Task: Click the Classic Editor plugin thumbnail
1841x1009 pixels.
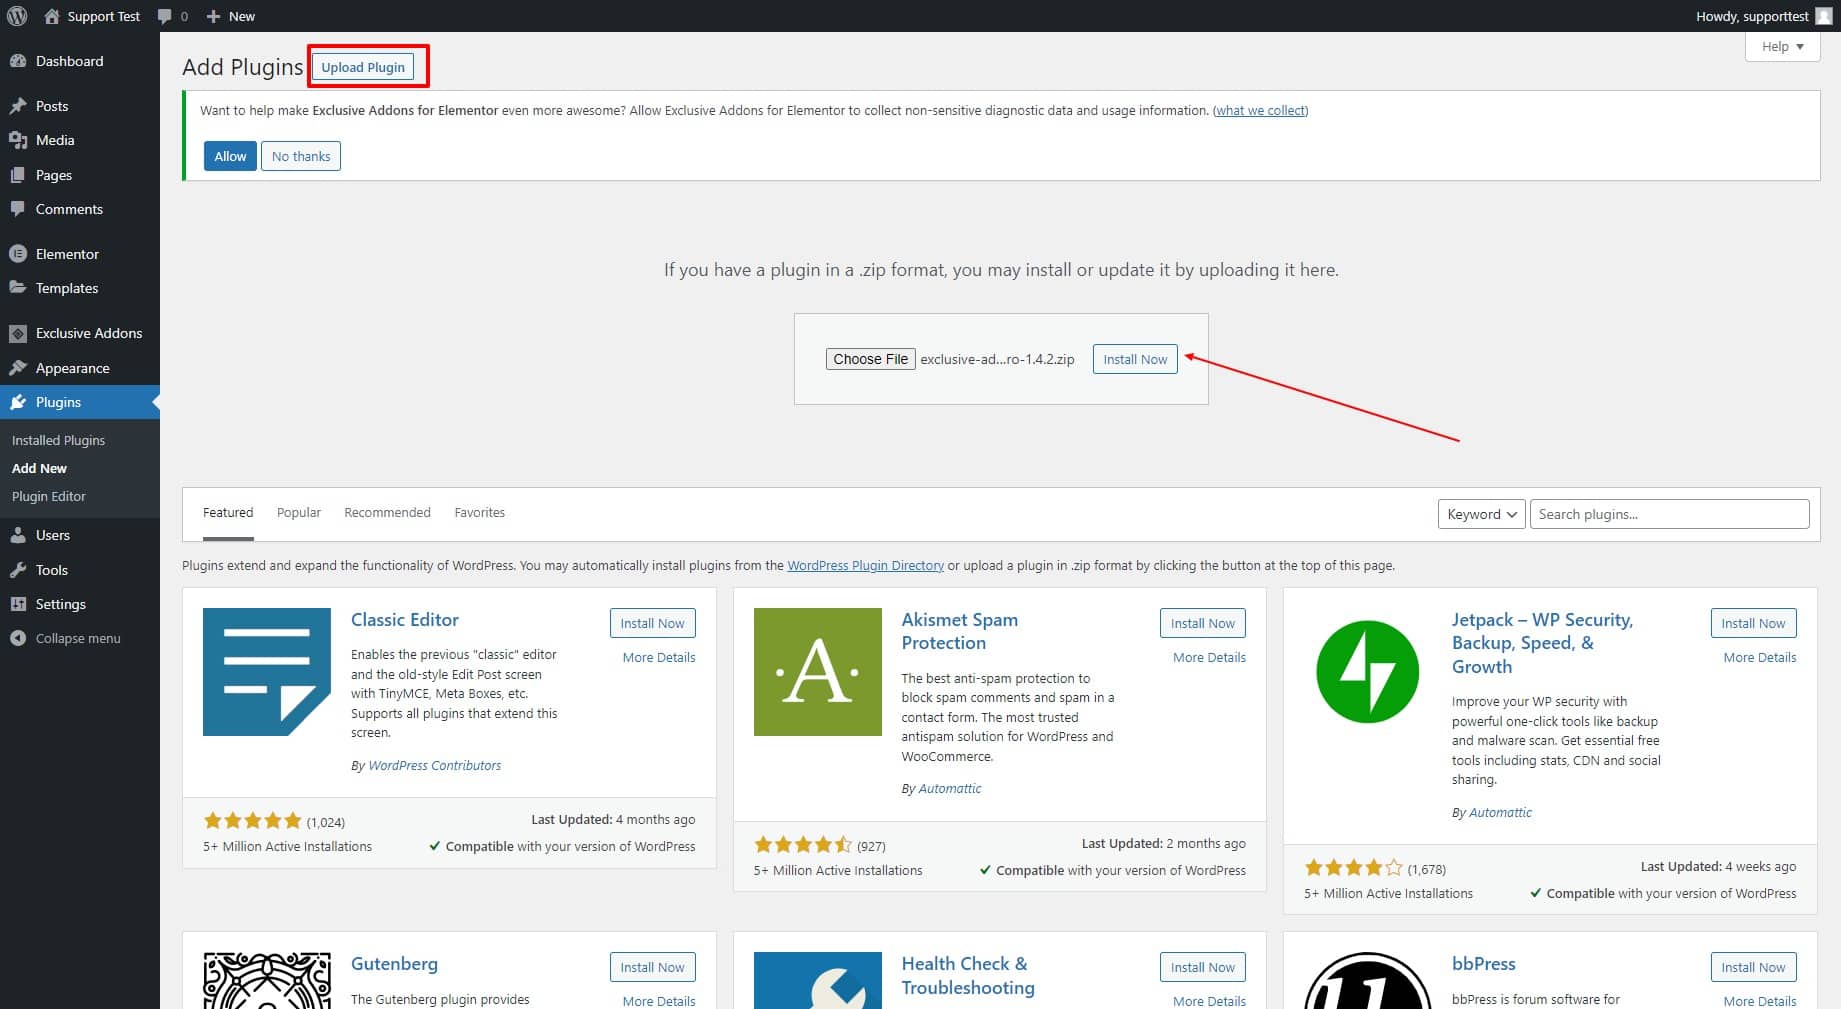Action: click(267, 672)
